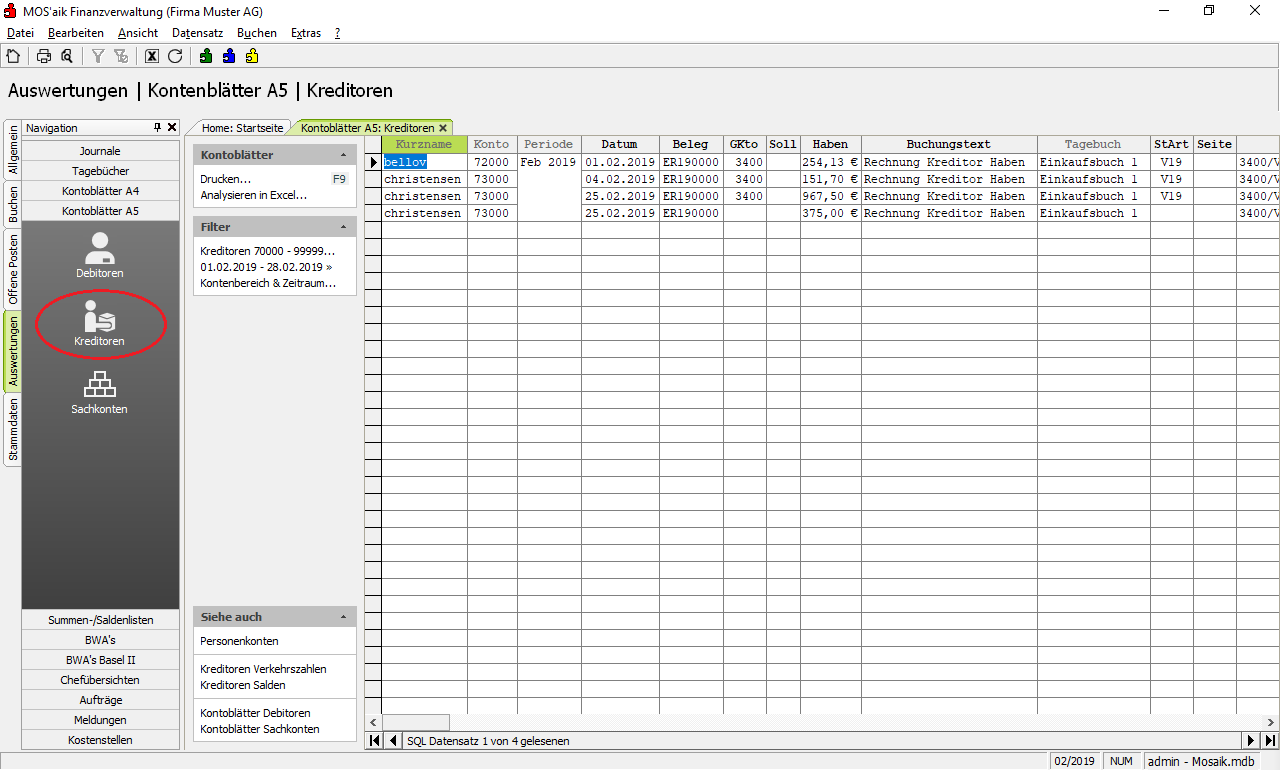
Task: Open the Kreditoren Salden link
Action: pos(242,685)
